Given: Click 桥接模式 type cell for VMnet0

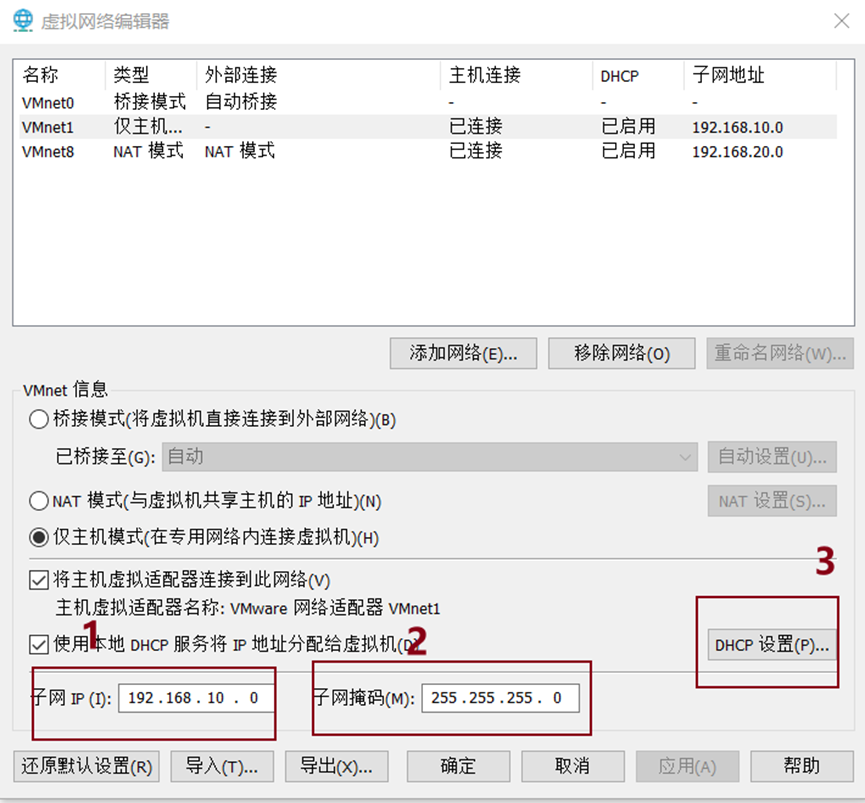Looking at the screenshot, I should [x=149, y=102].
